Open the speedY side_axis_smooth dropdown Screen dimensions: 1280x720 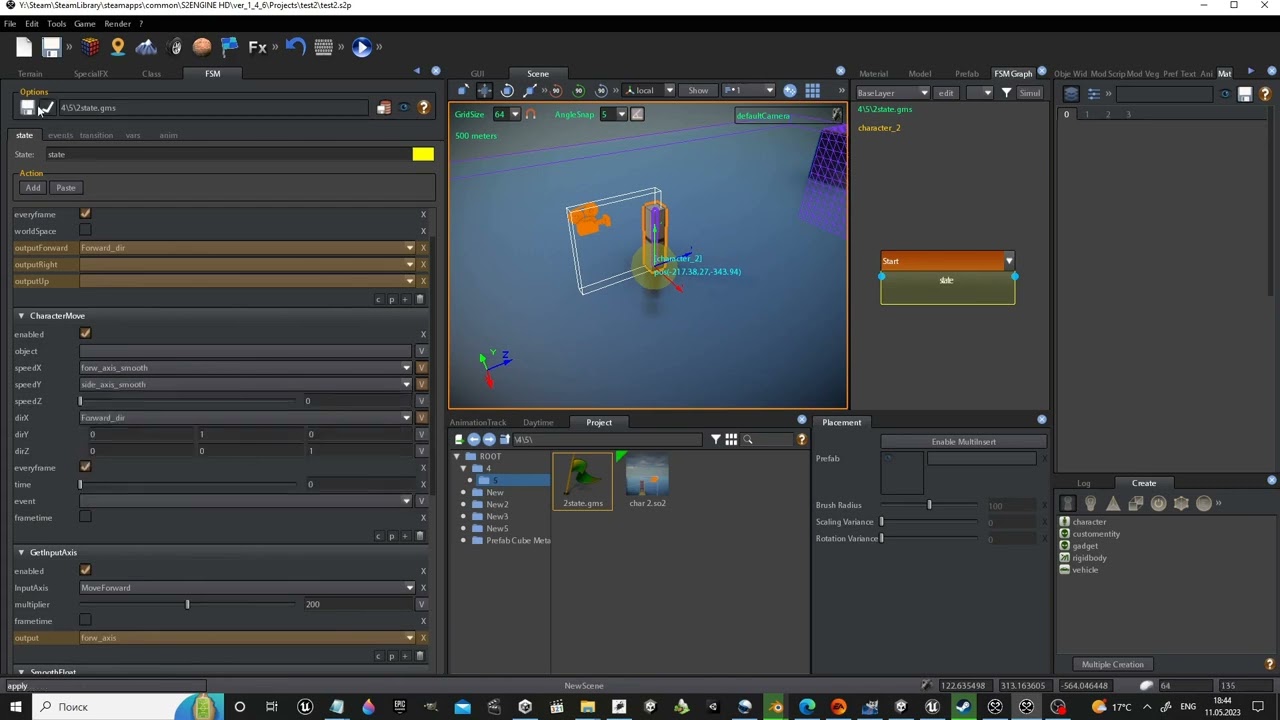(246, 384)
